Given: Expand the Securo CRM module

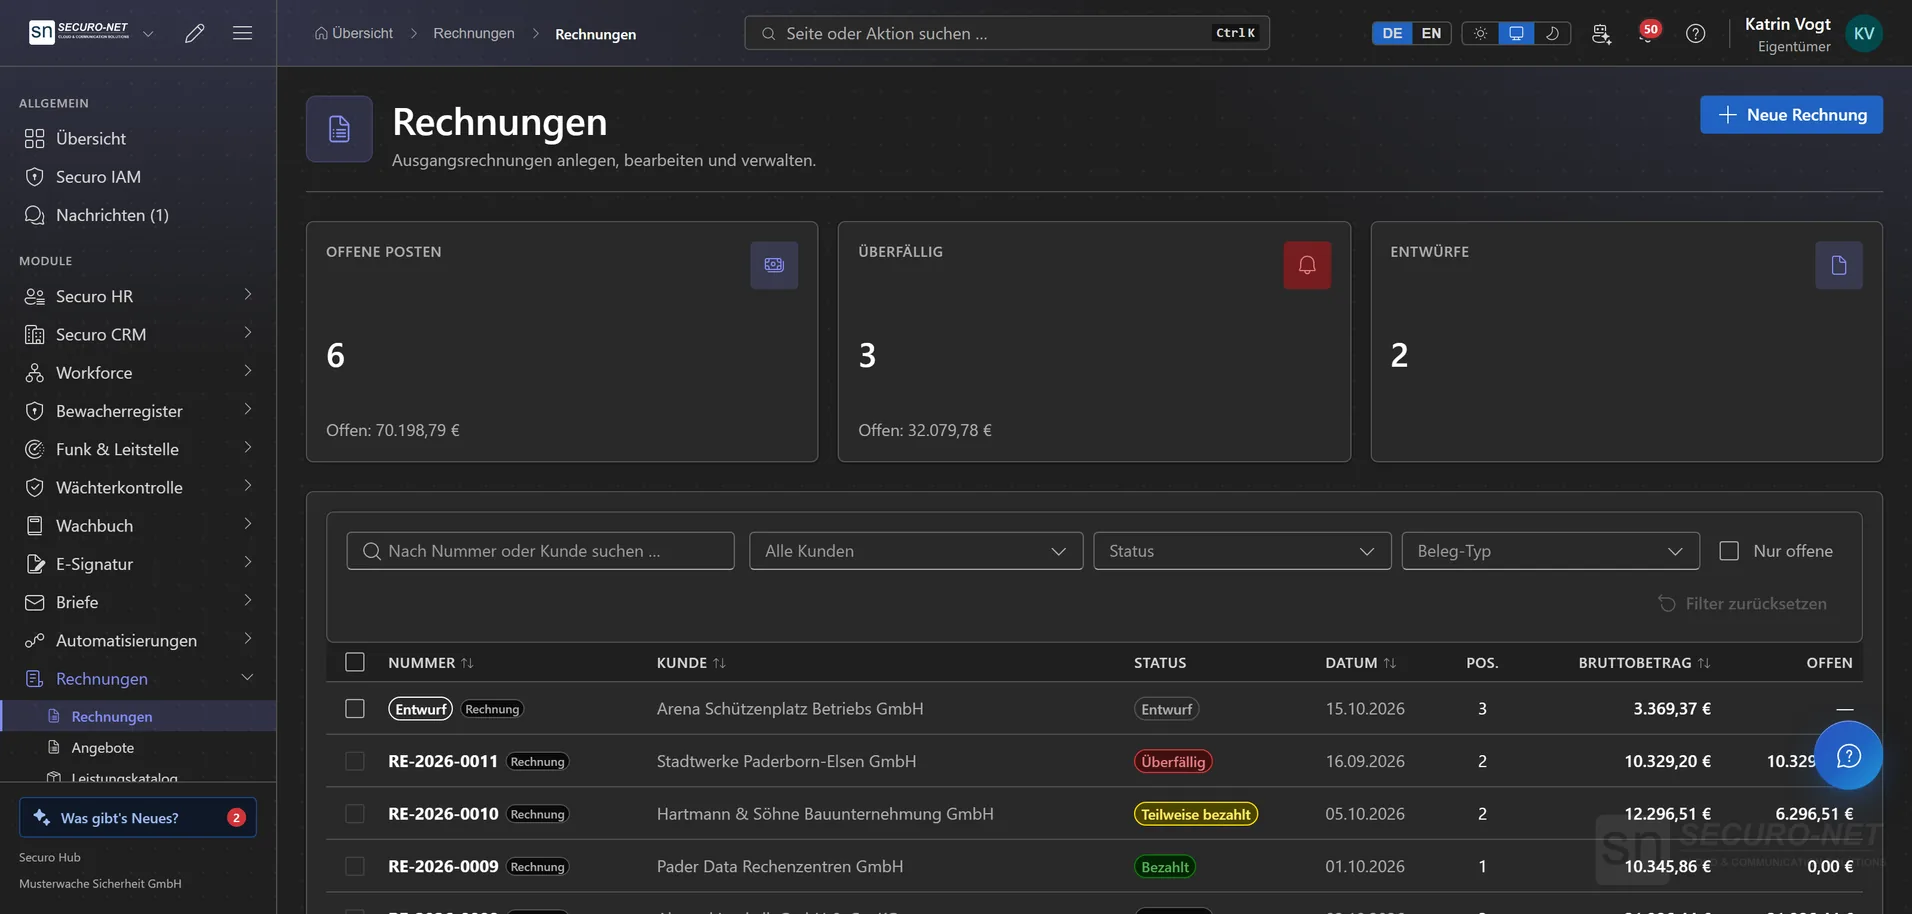Looking at the screenshot, I should click(138, 334).
